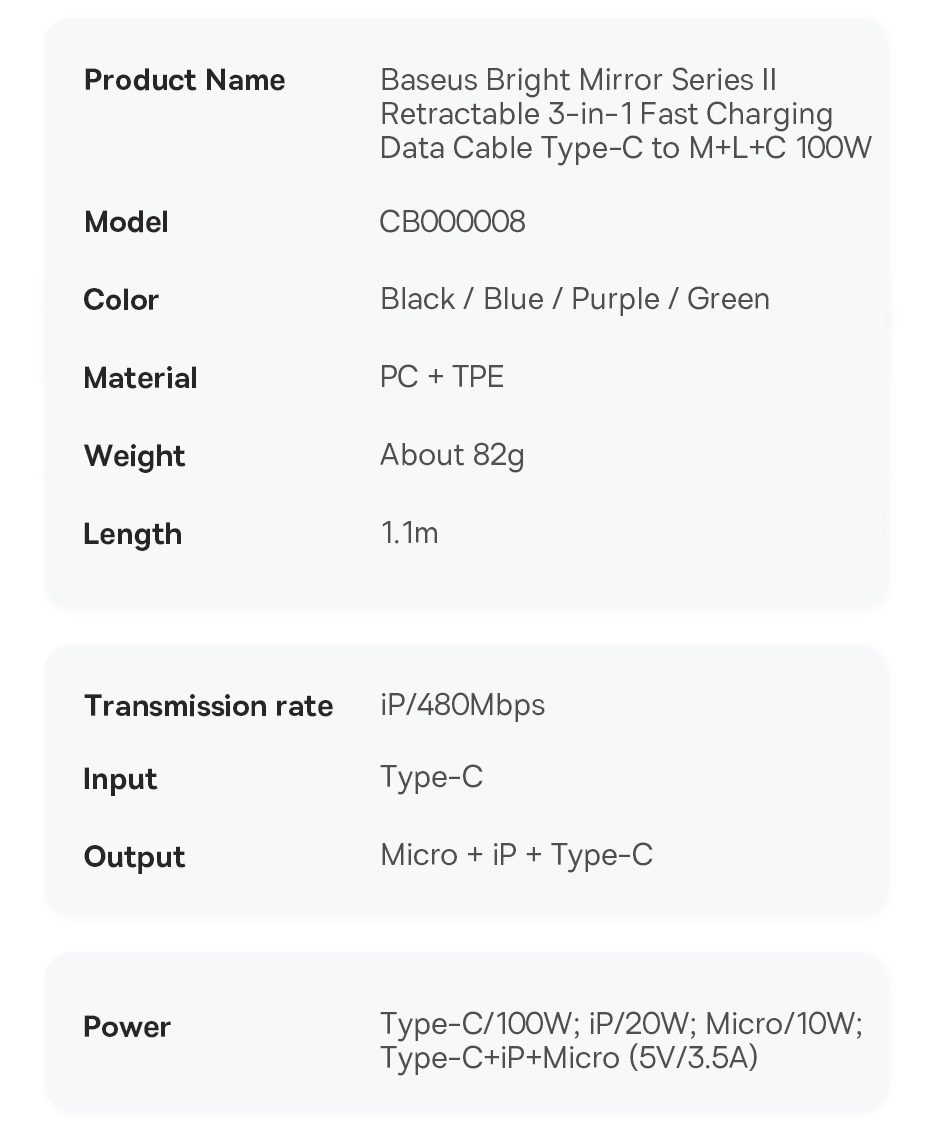The width and height of the screenshot is (930, 1147).
Task: Select the Baseus Bright Mirror product title text
Action: coord(625,114)
